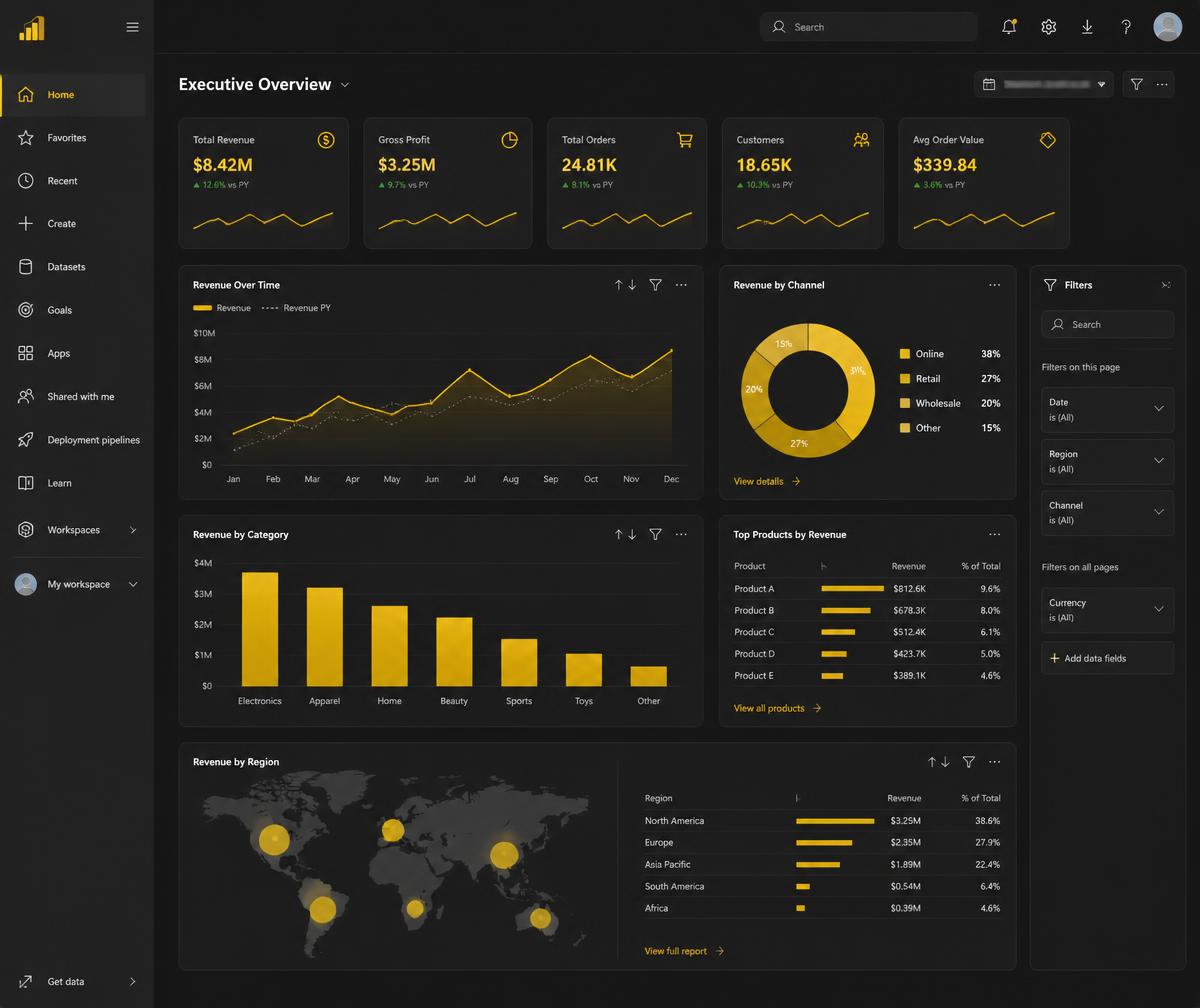
Task: Click the sort arrows on Revenue Over Time
Action: pyautogui.click(x=626, y=285)
